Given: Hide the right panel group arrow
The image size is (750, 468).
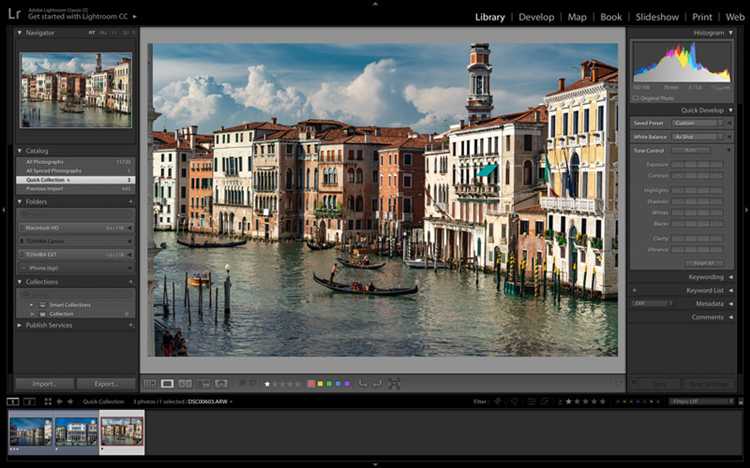Looking at the screenshot, I should pos(747,210).
